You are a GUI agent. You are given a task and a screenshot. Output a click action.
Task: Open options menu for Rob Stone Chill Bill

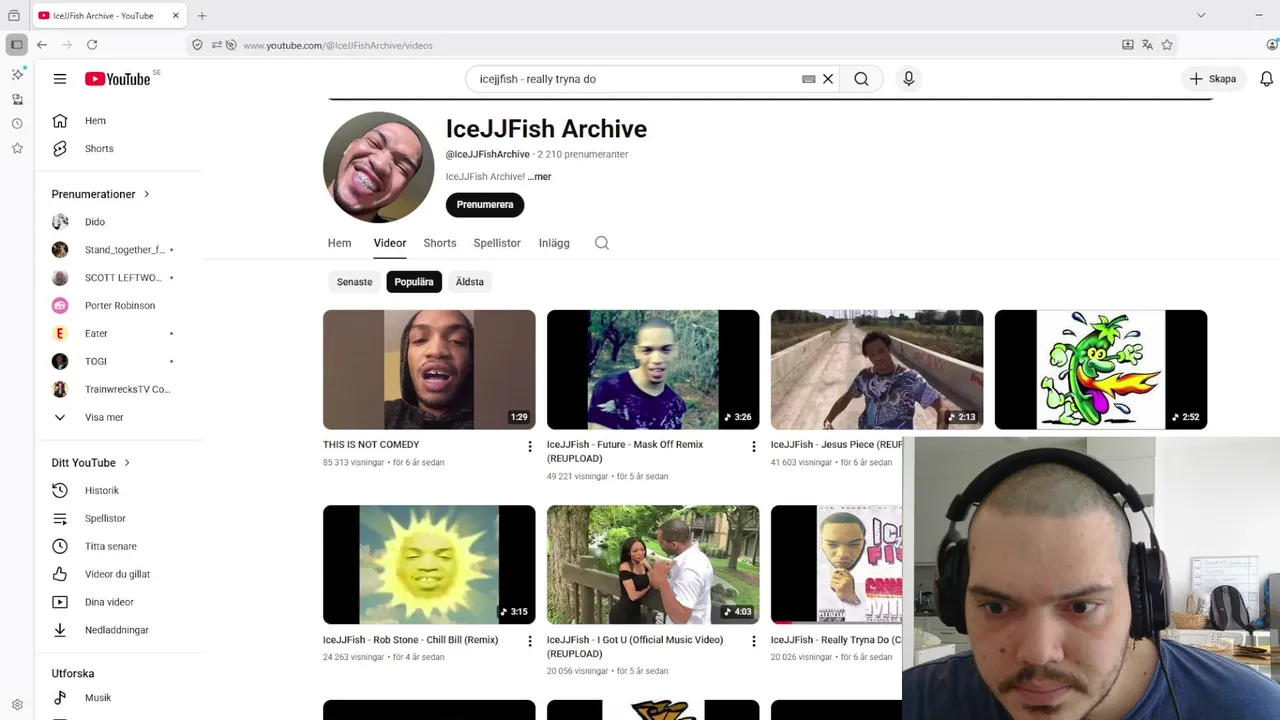(530, 642)
